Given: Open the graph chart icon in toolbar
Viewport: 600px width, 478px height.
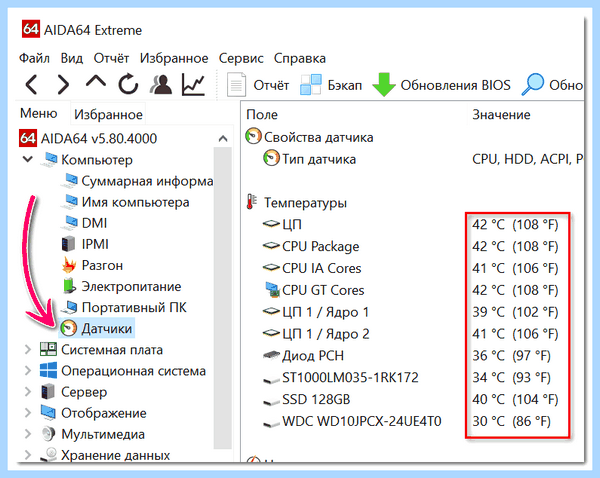Looking at the screenshot, I should [194, 85].
